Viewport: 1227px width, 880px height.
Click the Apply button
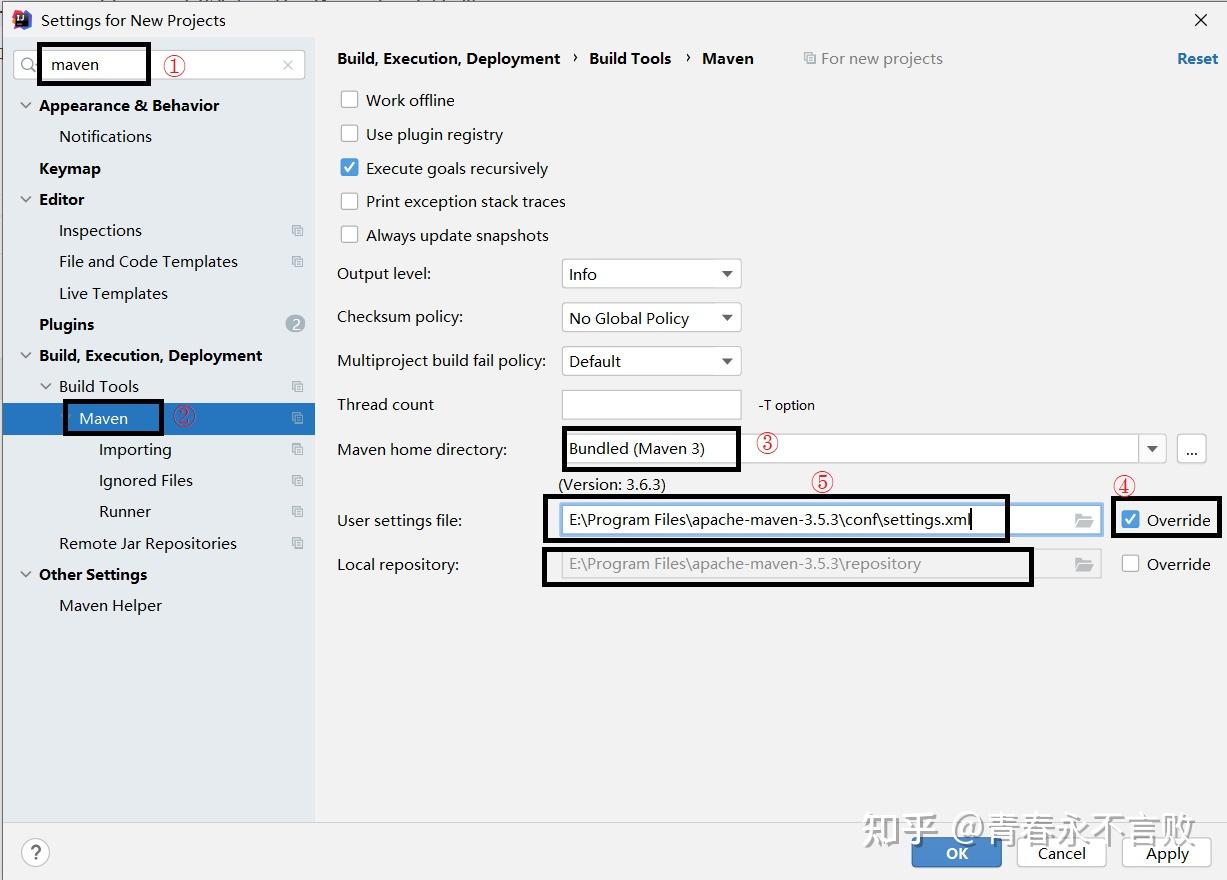pyautogui.click(x=1167, y=852)
